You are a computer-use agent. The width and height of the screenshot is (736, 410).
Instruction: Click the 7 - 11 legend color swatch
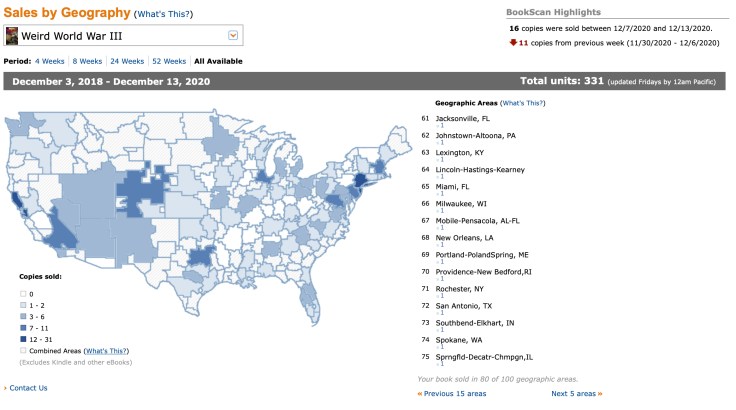coord(23,327)
